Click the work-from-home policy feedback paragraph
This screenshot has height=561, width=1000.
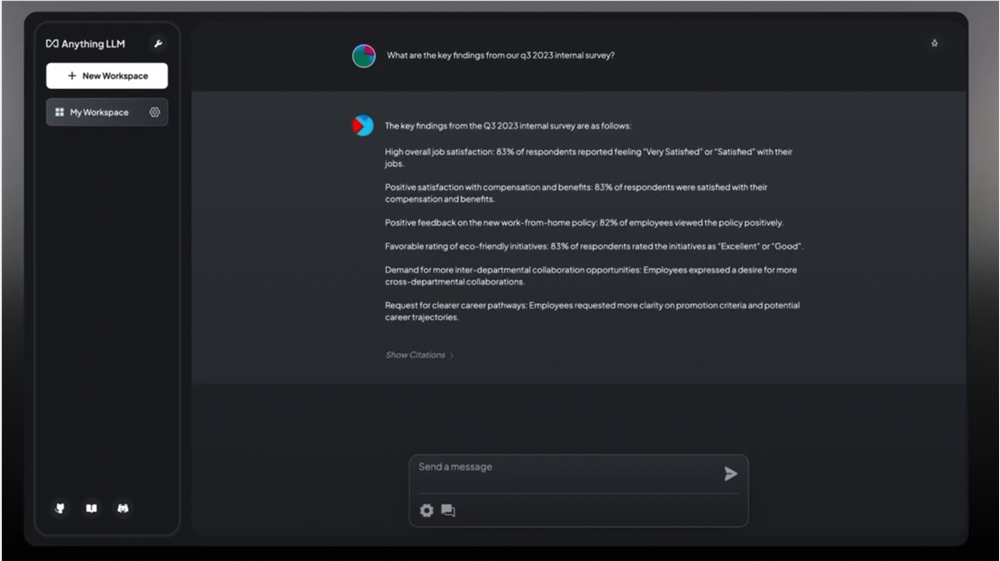[584, 222]
